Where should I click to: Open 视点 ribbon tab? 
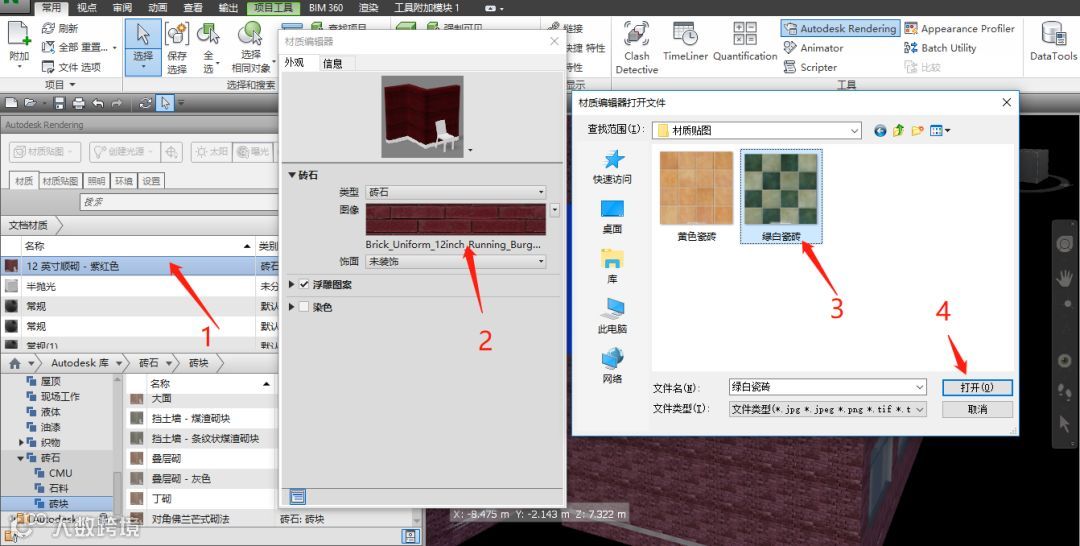[x=87, y=8]
